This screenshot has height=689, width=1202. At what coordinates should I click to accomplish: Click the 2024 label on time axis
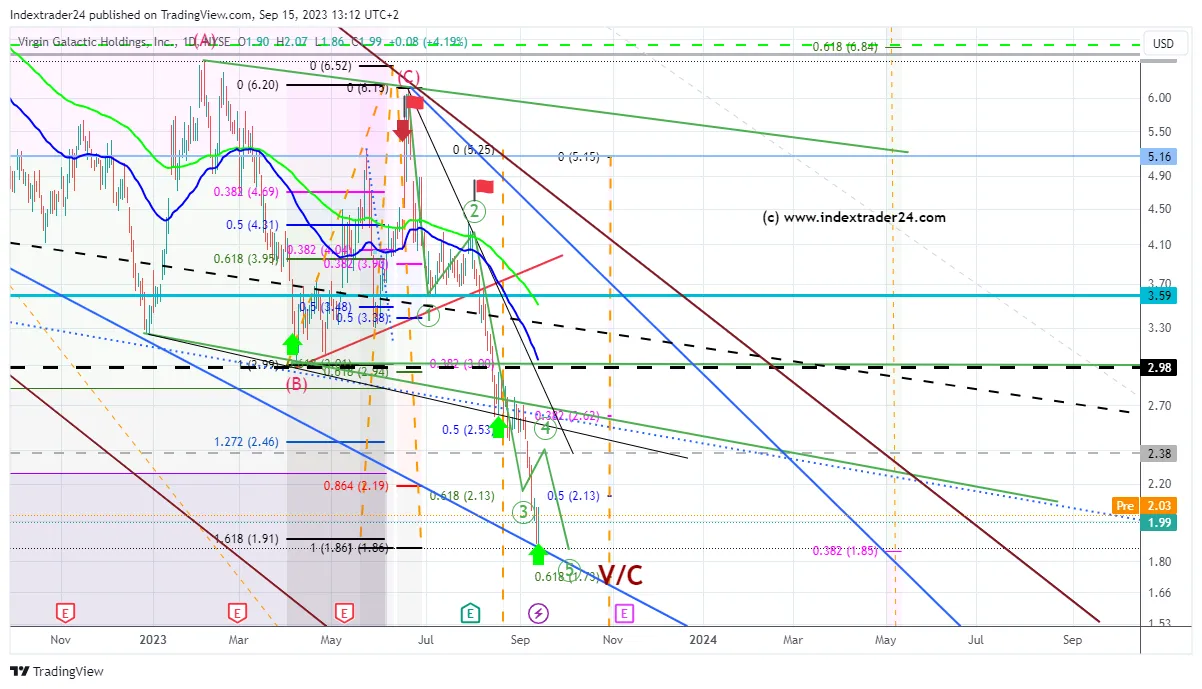tap(704, 638)
